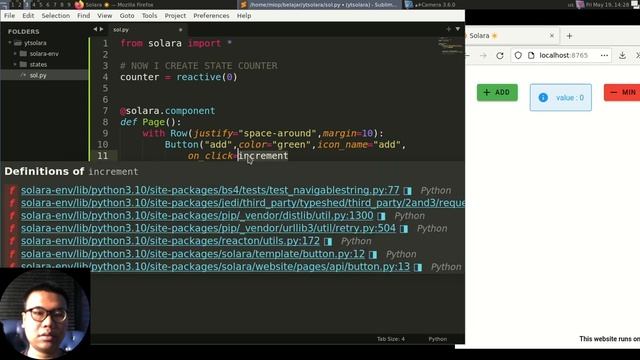The image size is (640, 360).
Task: Open definition in distlib/util.py:1300
Action: [x=197, y=216]
